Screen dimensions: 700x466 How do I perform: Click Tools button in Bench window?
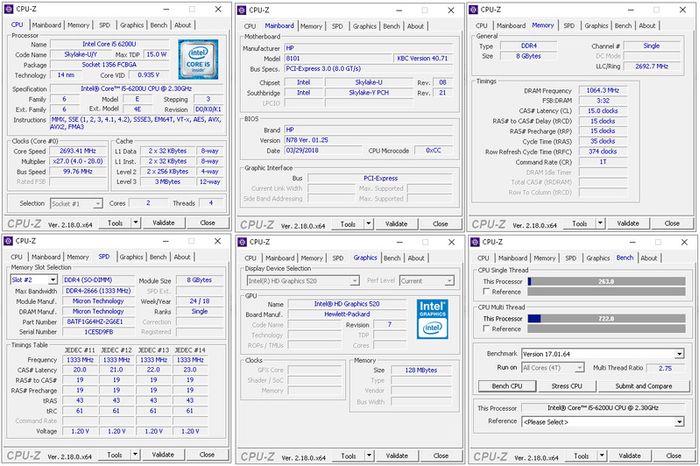coord(581,456)
